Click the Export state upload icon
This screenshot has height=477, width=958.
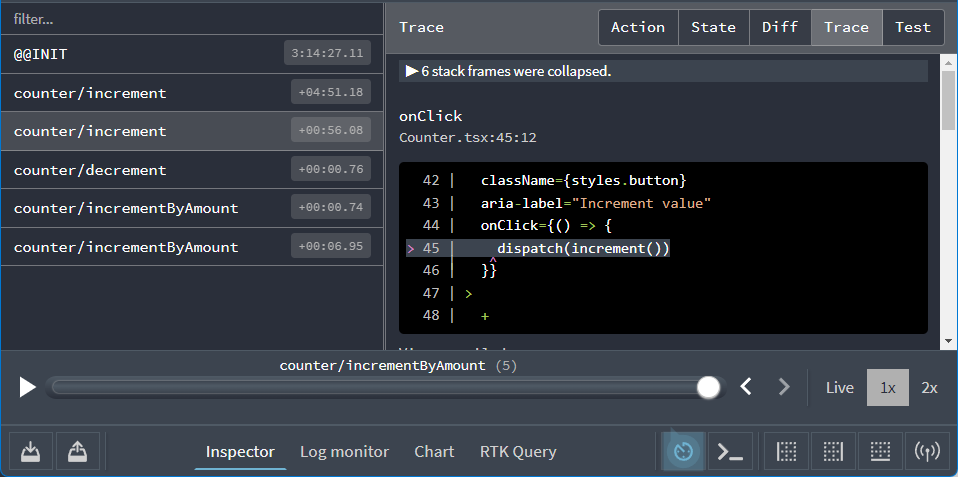[x=77, y=452]
